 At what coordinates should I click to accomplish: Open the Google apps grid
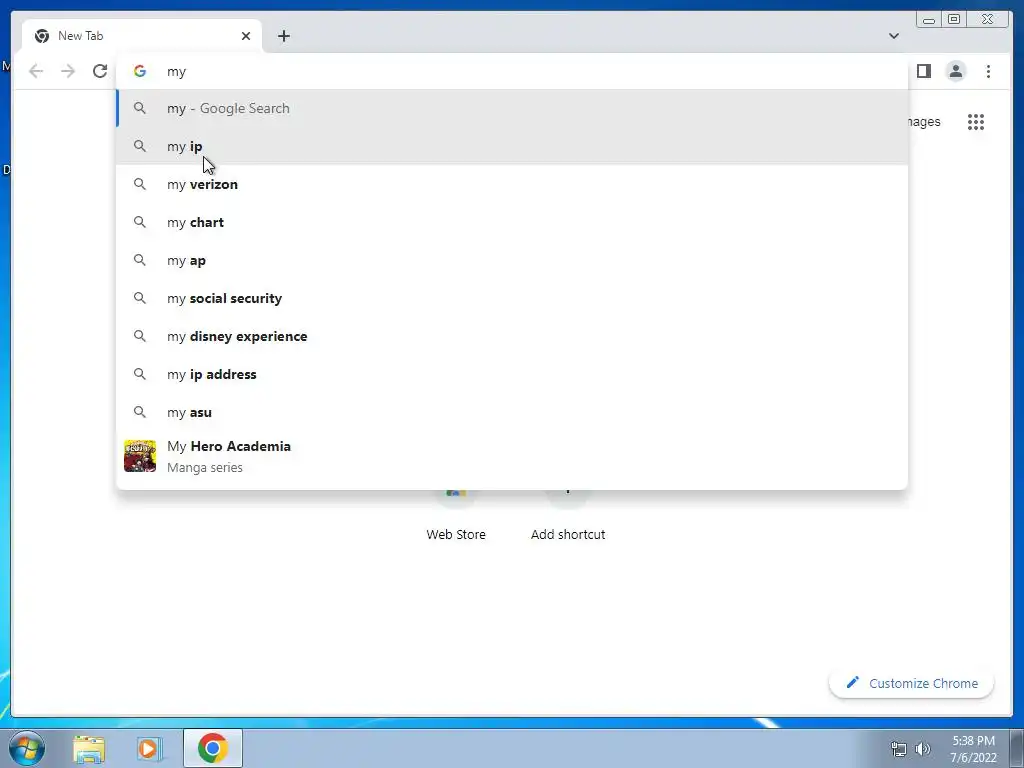[x=976, y=121]
